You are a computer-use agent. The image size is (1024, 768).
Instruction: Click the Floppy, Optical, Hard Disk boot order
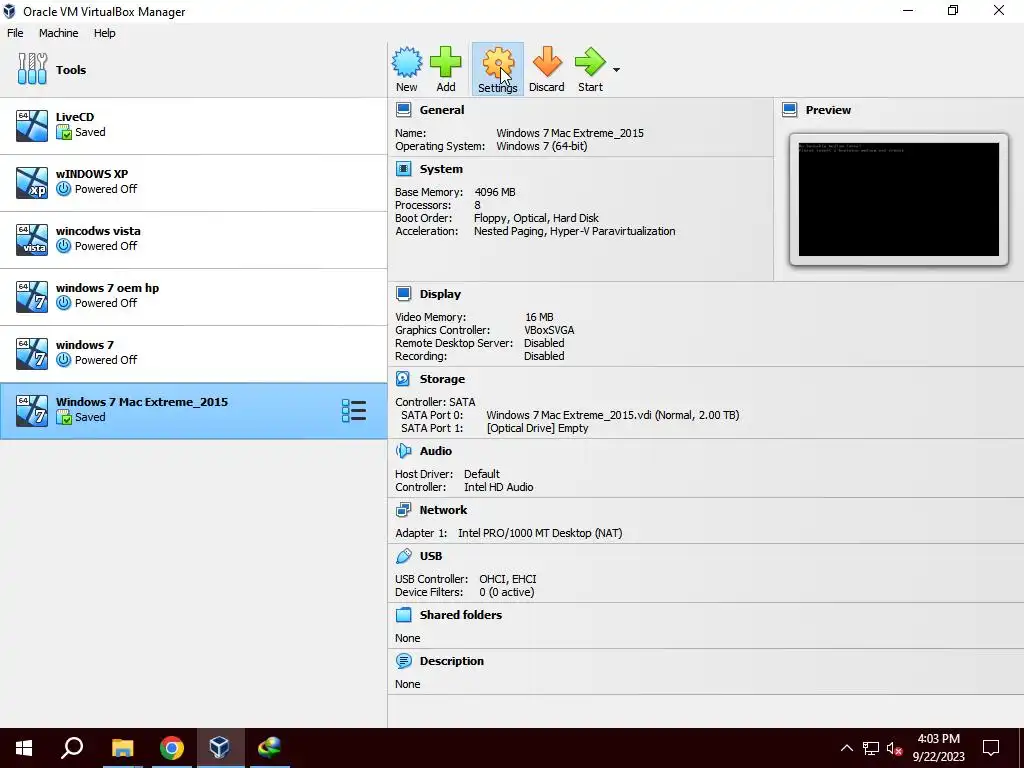[x=536, y=218]
